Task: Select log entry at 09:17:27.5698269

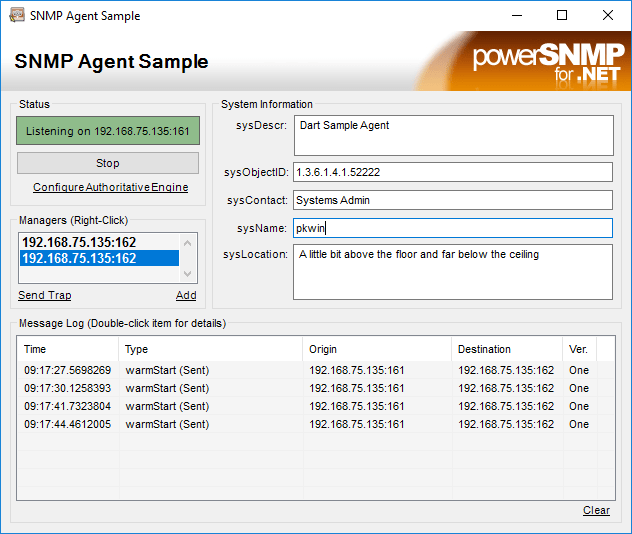Action: tap(316, 370)
